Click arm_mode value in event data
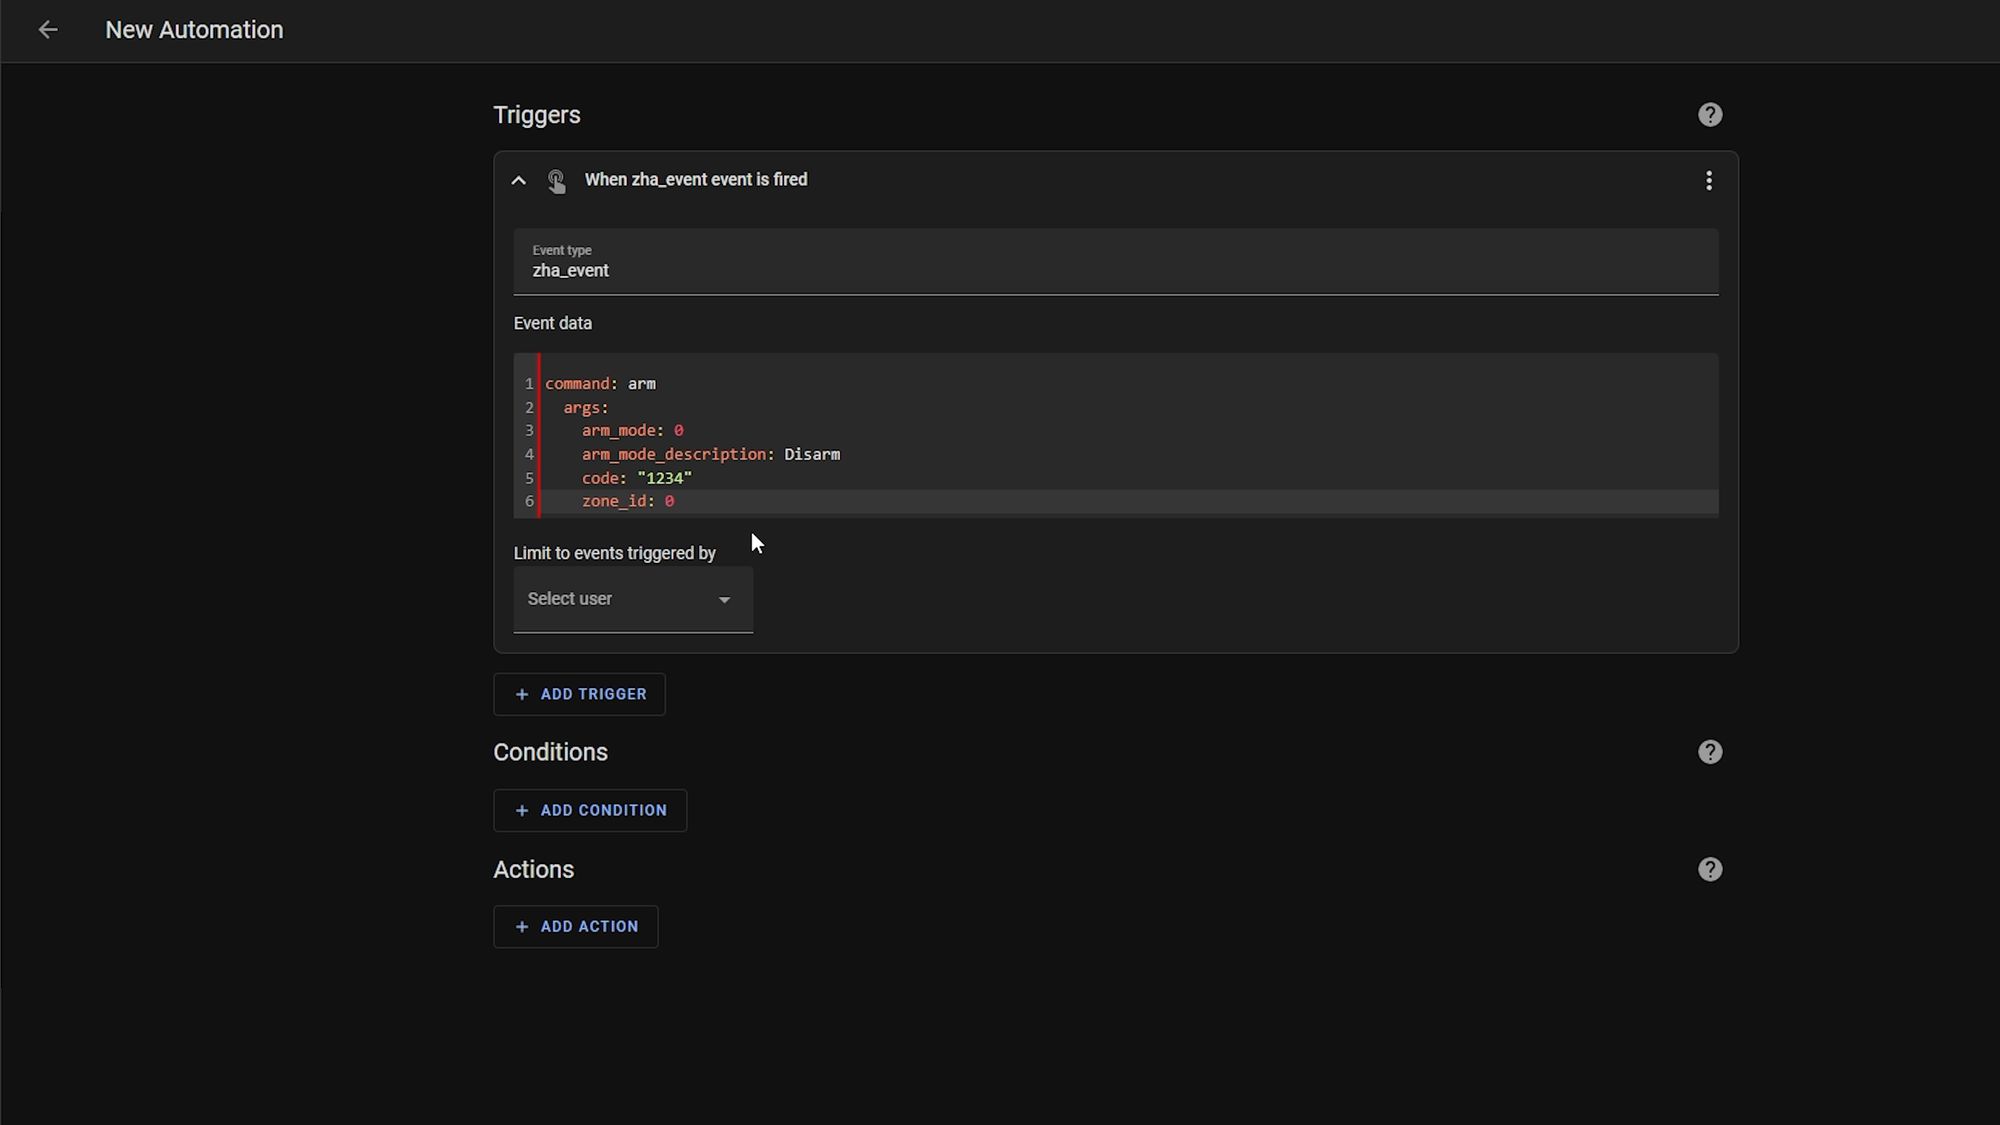 coord(679,430)
